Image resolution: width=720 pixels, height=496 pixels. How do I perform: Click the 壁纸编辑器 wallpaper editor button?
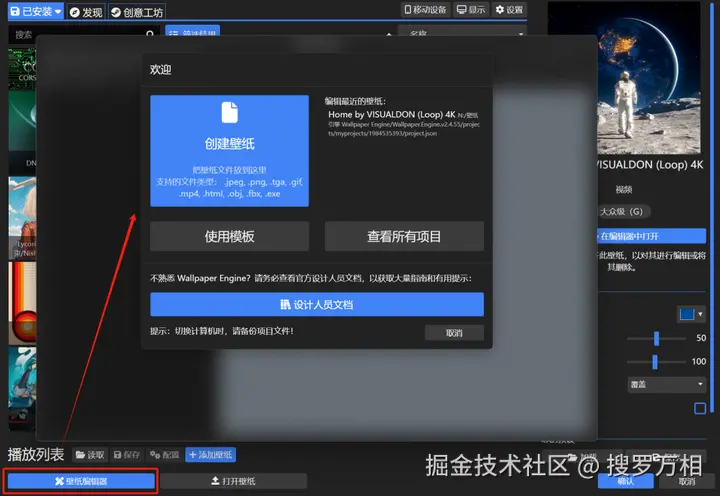pos(81,481)
